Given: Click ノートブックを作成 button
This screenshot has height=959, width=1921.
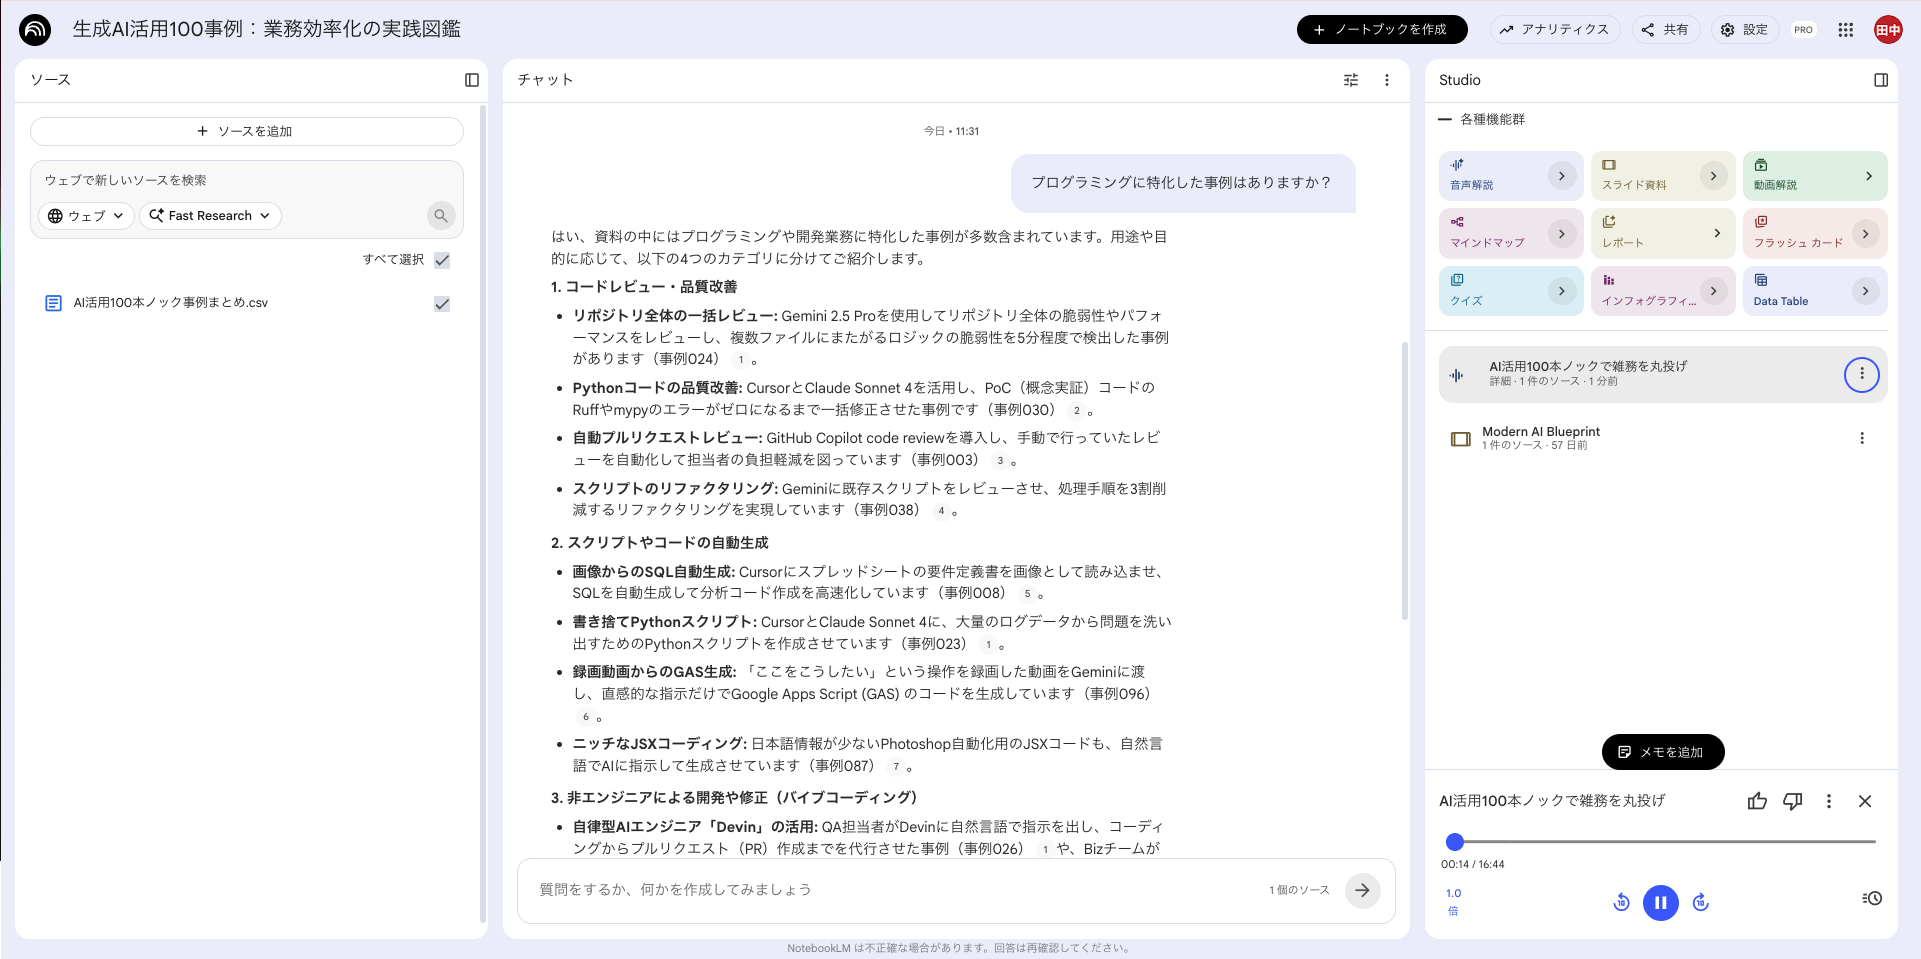Looking at the screenshot, I should [x=1382, y=30].
